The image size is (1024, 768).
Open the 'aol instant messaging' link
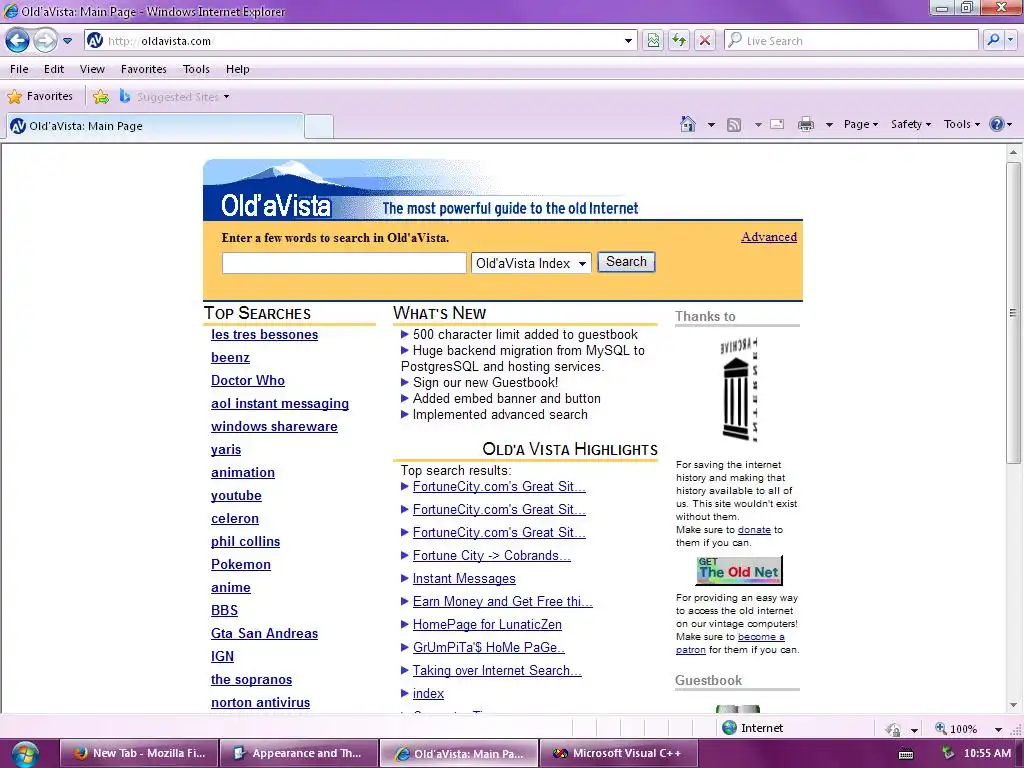click(280, 404)
